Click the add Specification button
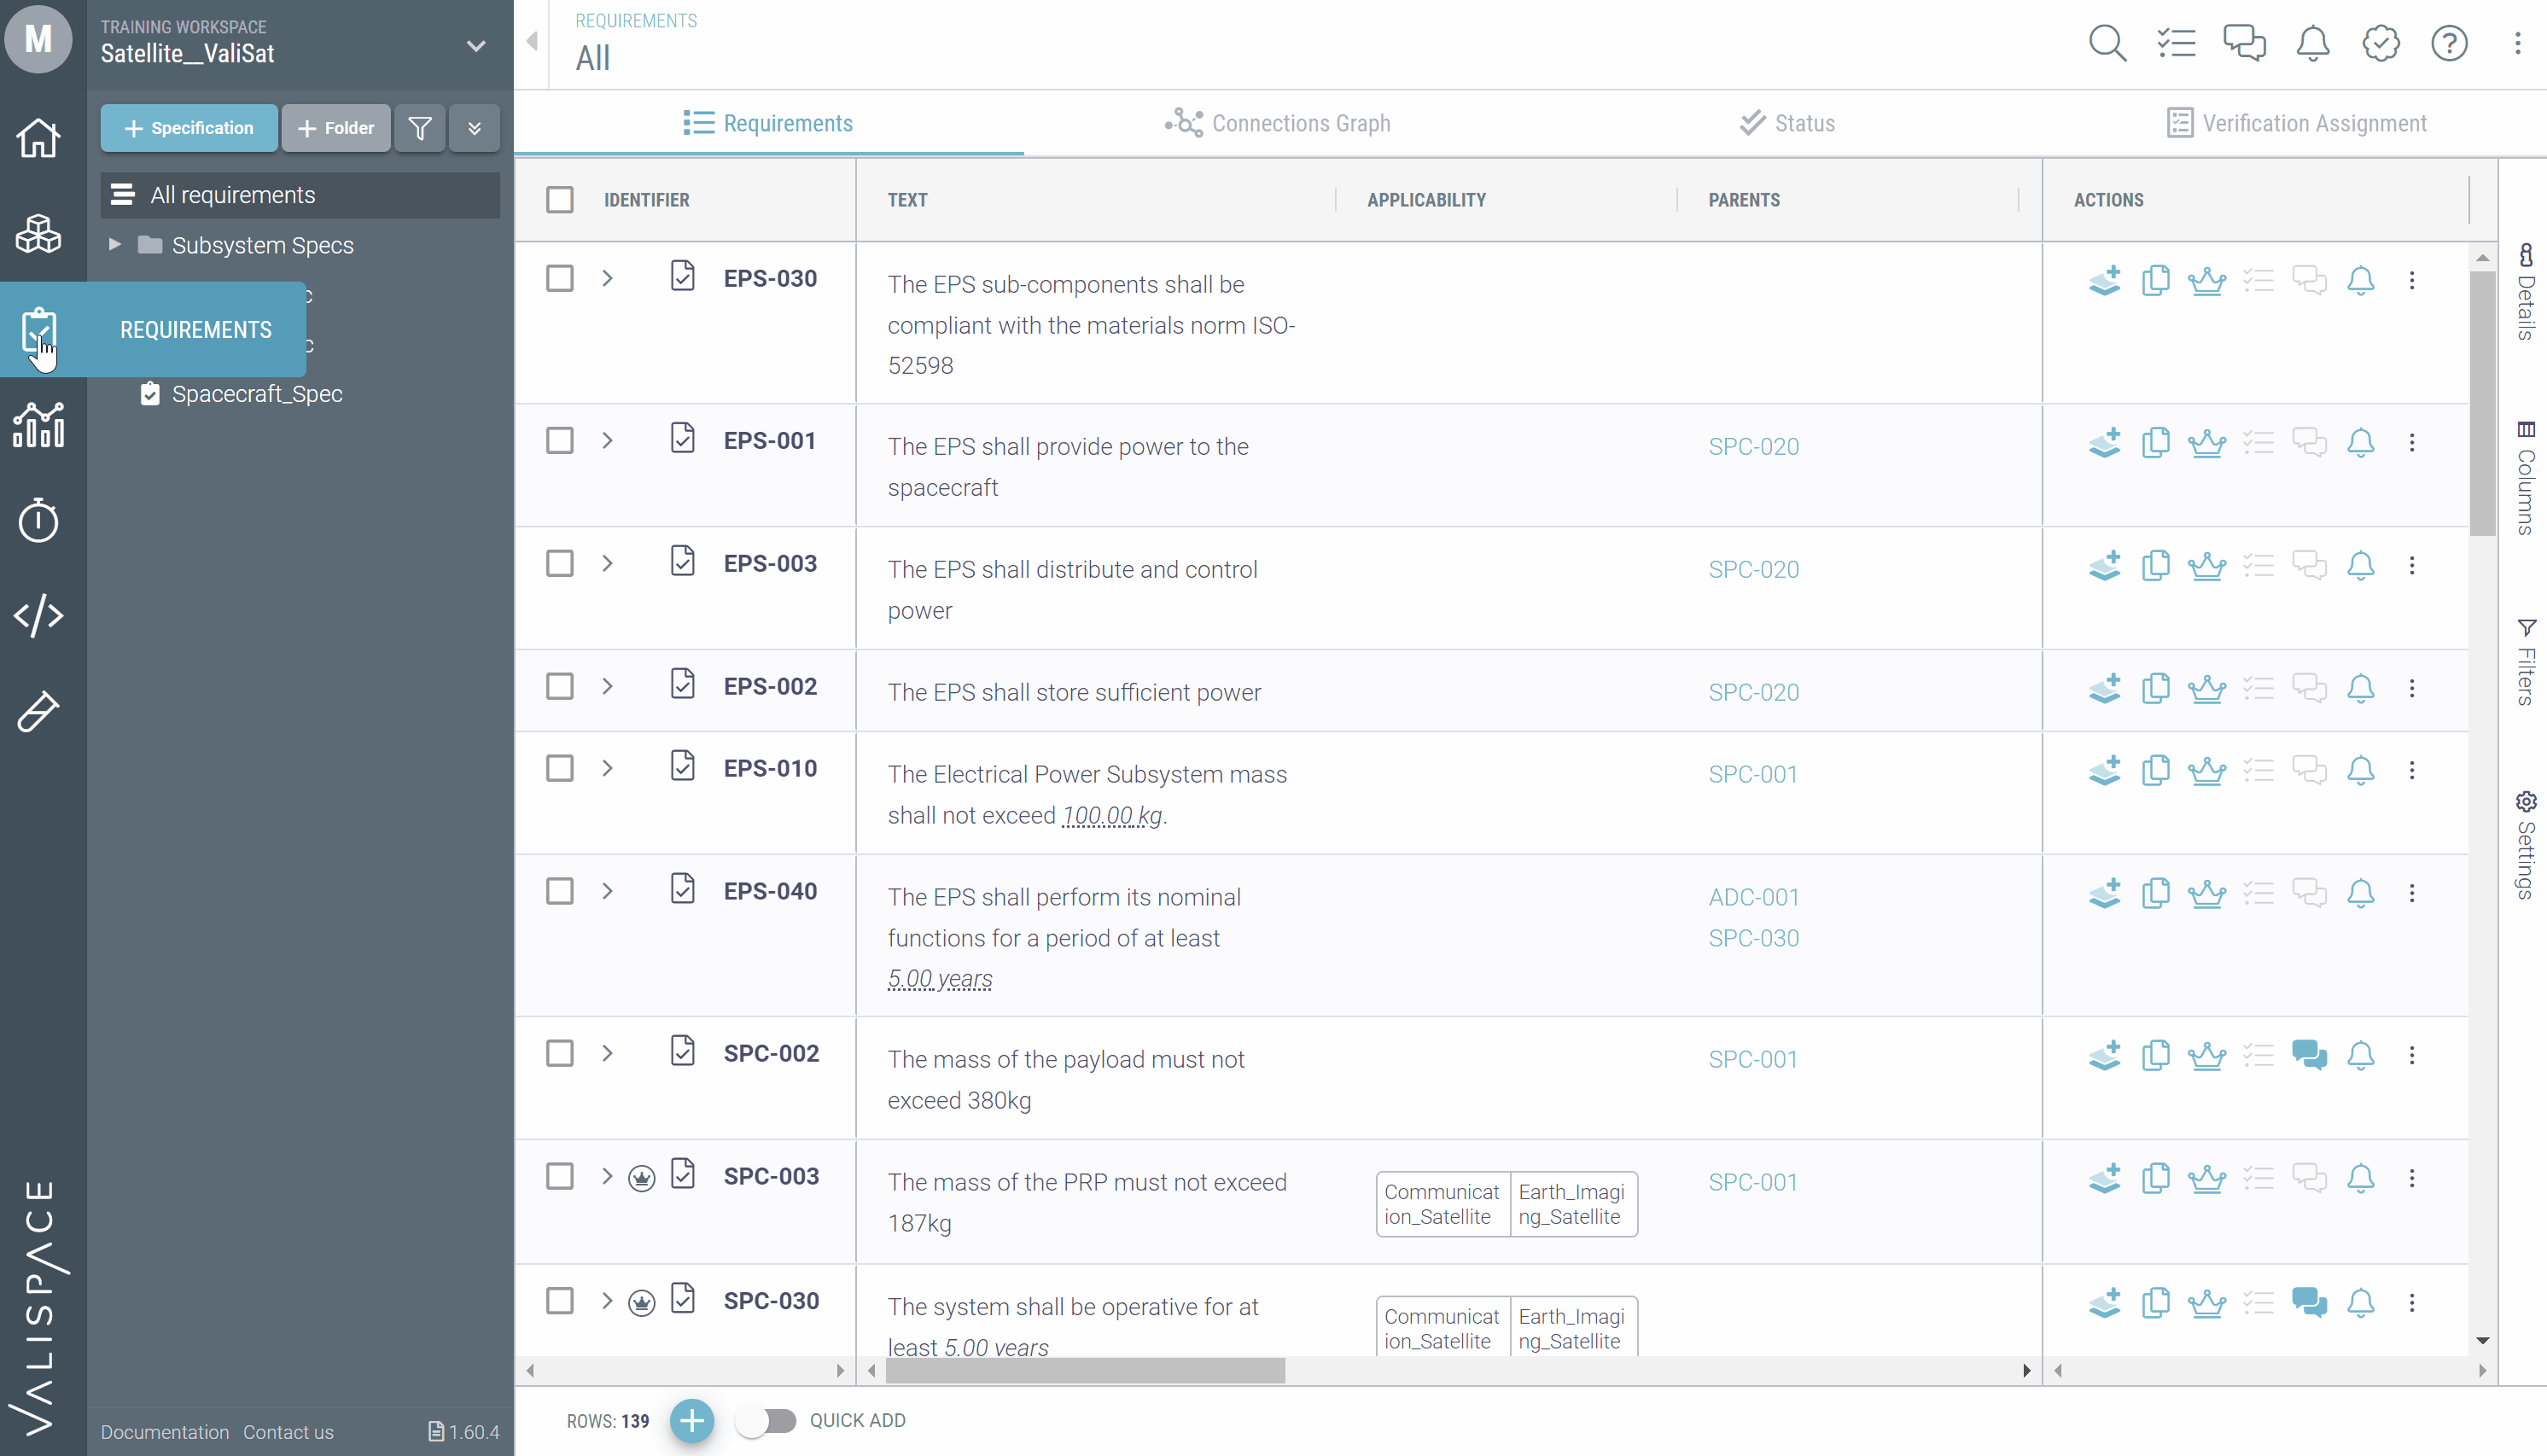Screen dimensions: 2547x1456 tap(189, 128)
